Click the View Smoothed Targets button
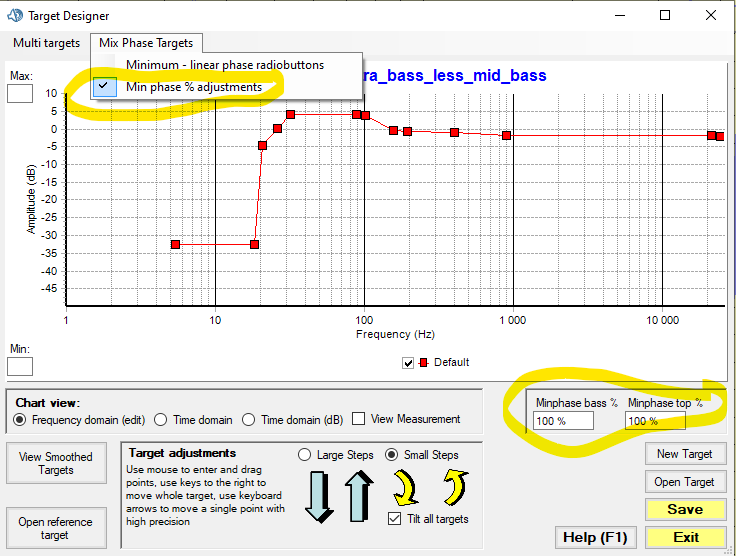This screenshot has width=736, height=556. tap(56, 463)
